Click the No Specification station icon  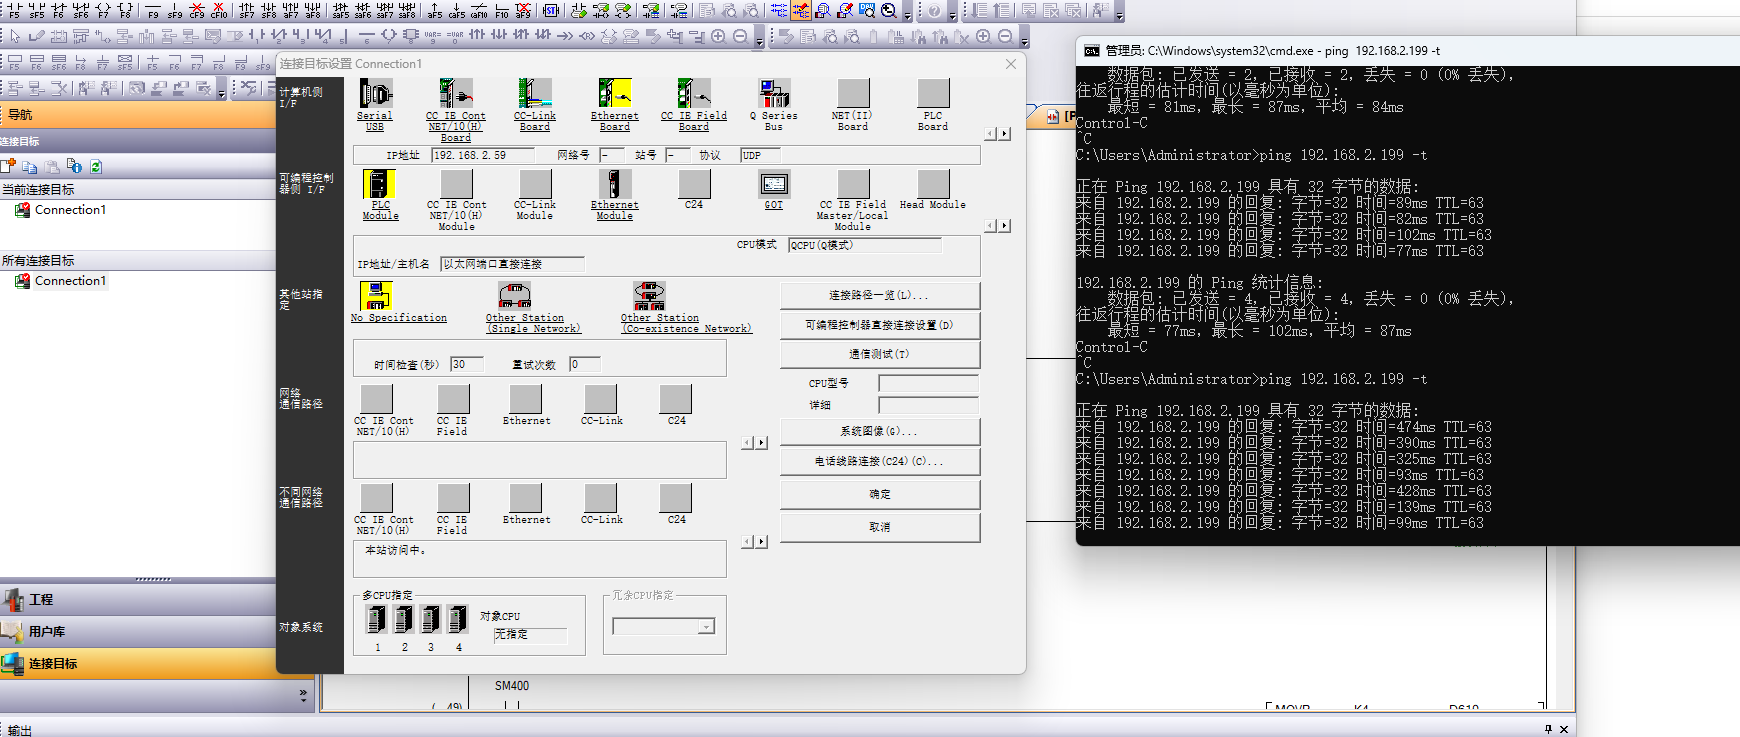click(376, 296)
